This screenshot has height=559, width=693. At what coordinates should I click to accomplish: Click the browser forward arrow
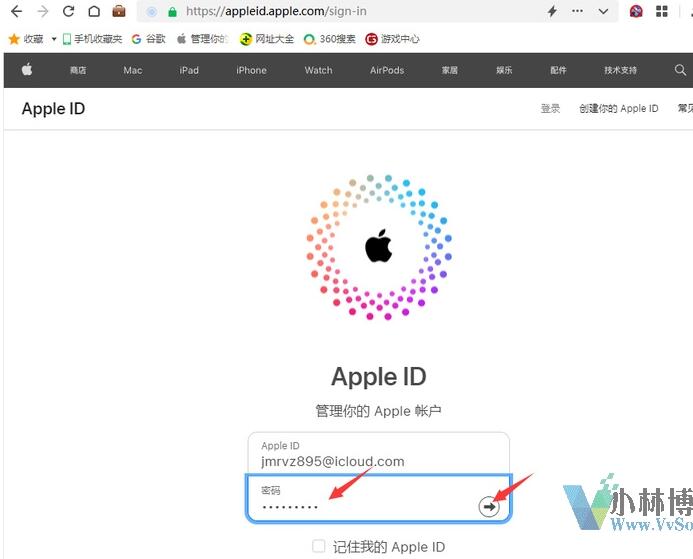coord(43,11)
